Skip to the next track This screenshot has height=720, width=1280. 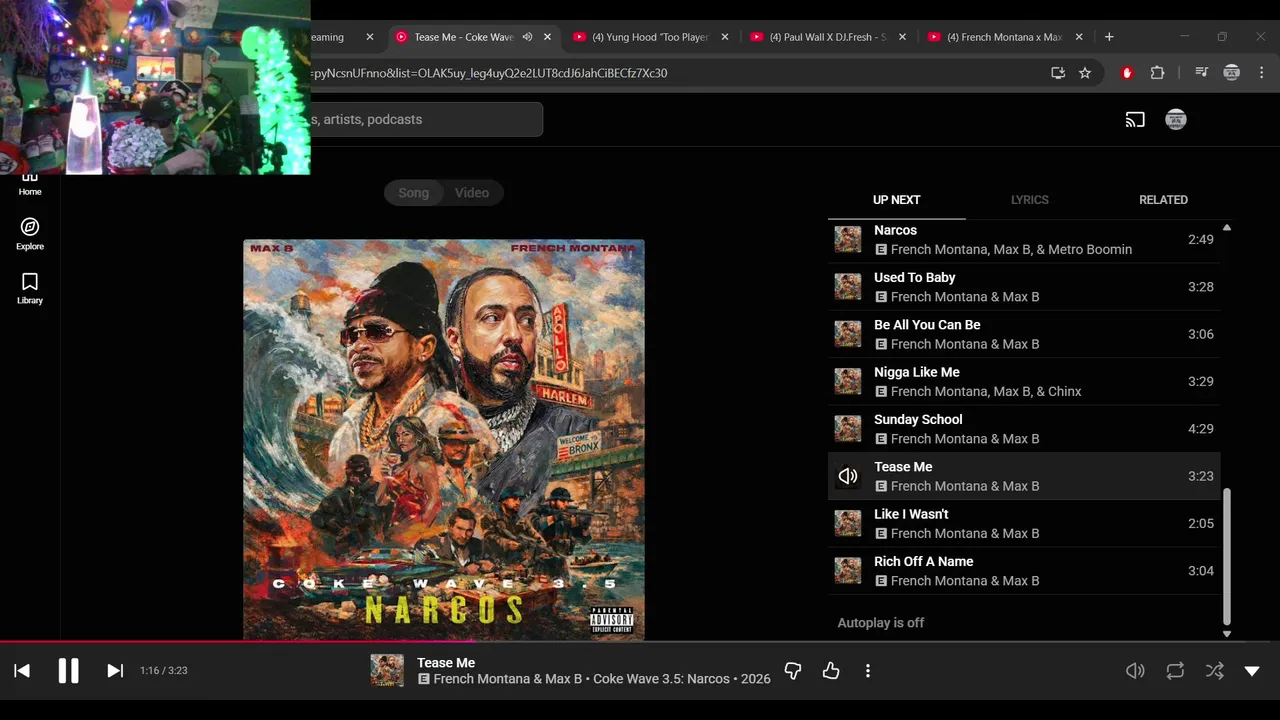point(115,671)
